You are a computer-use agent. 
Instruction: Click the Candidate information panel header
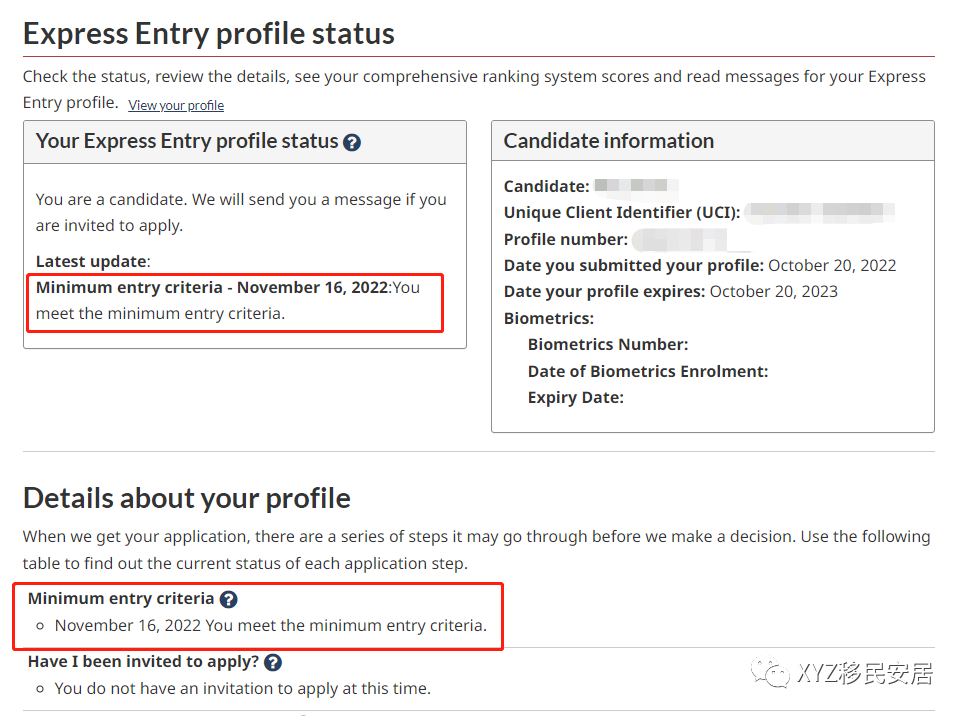[x=609, y=141]
